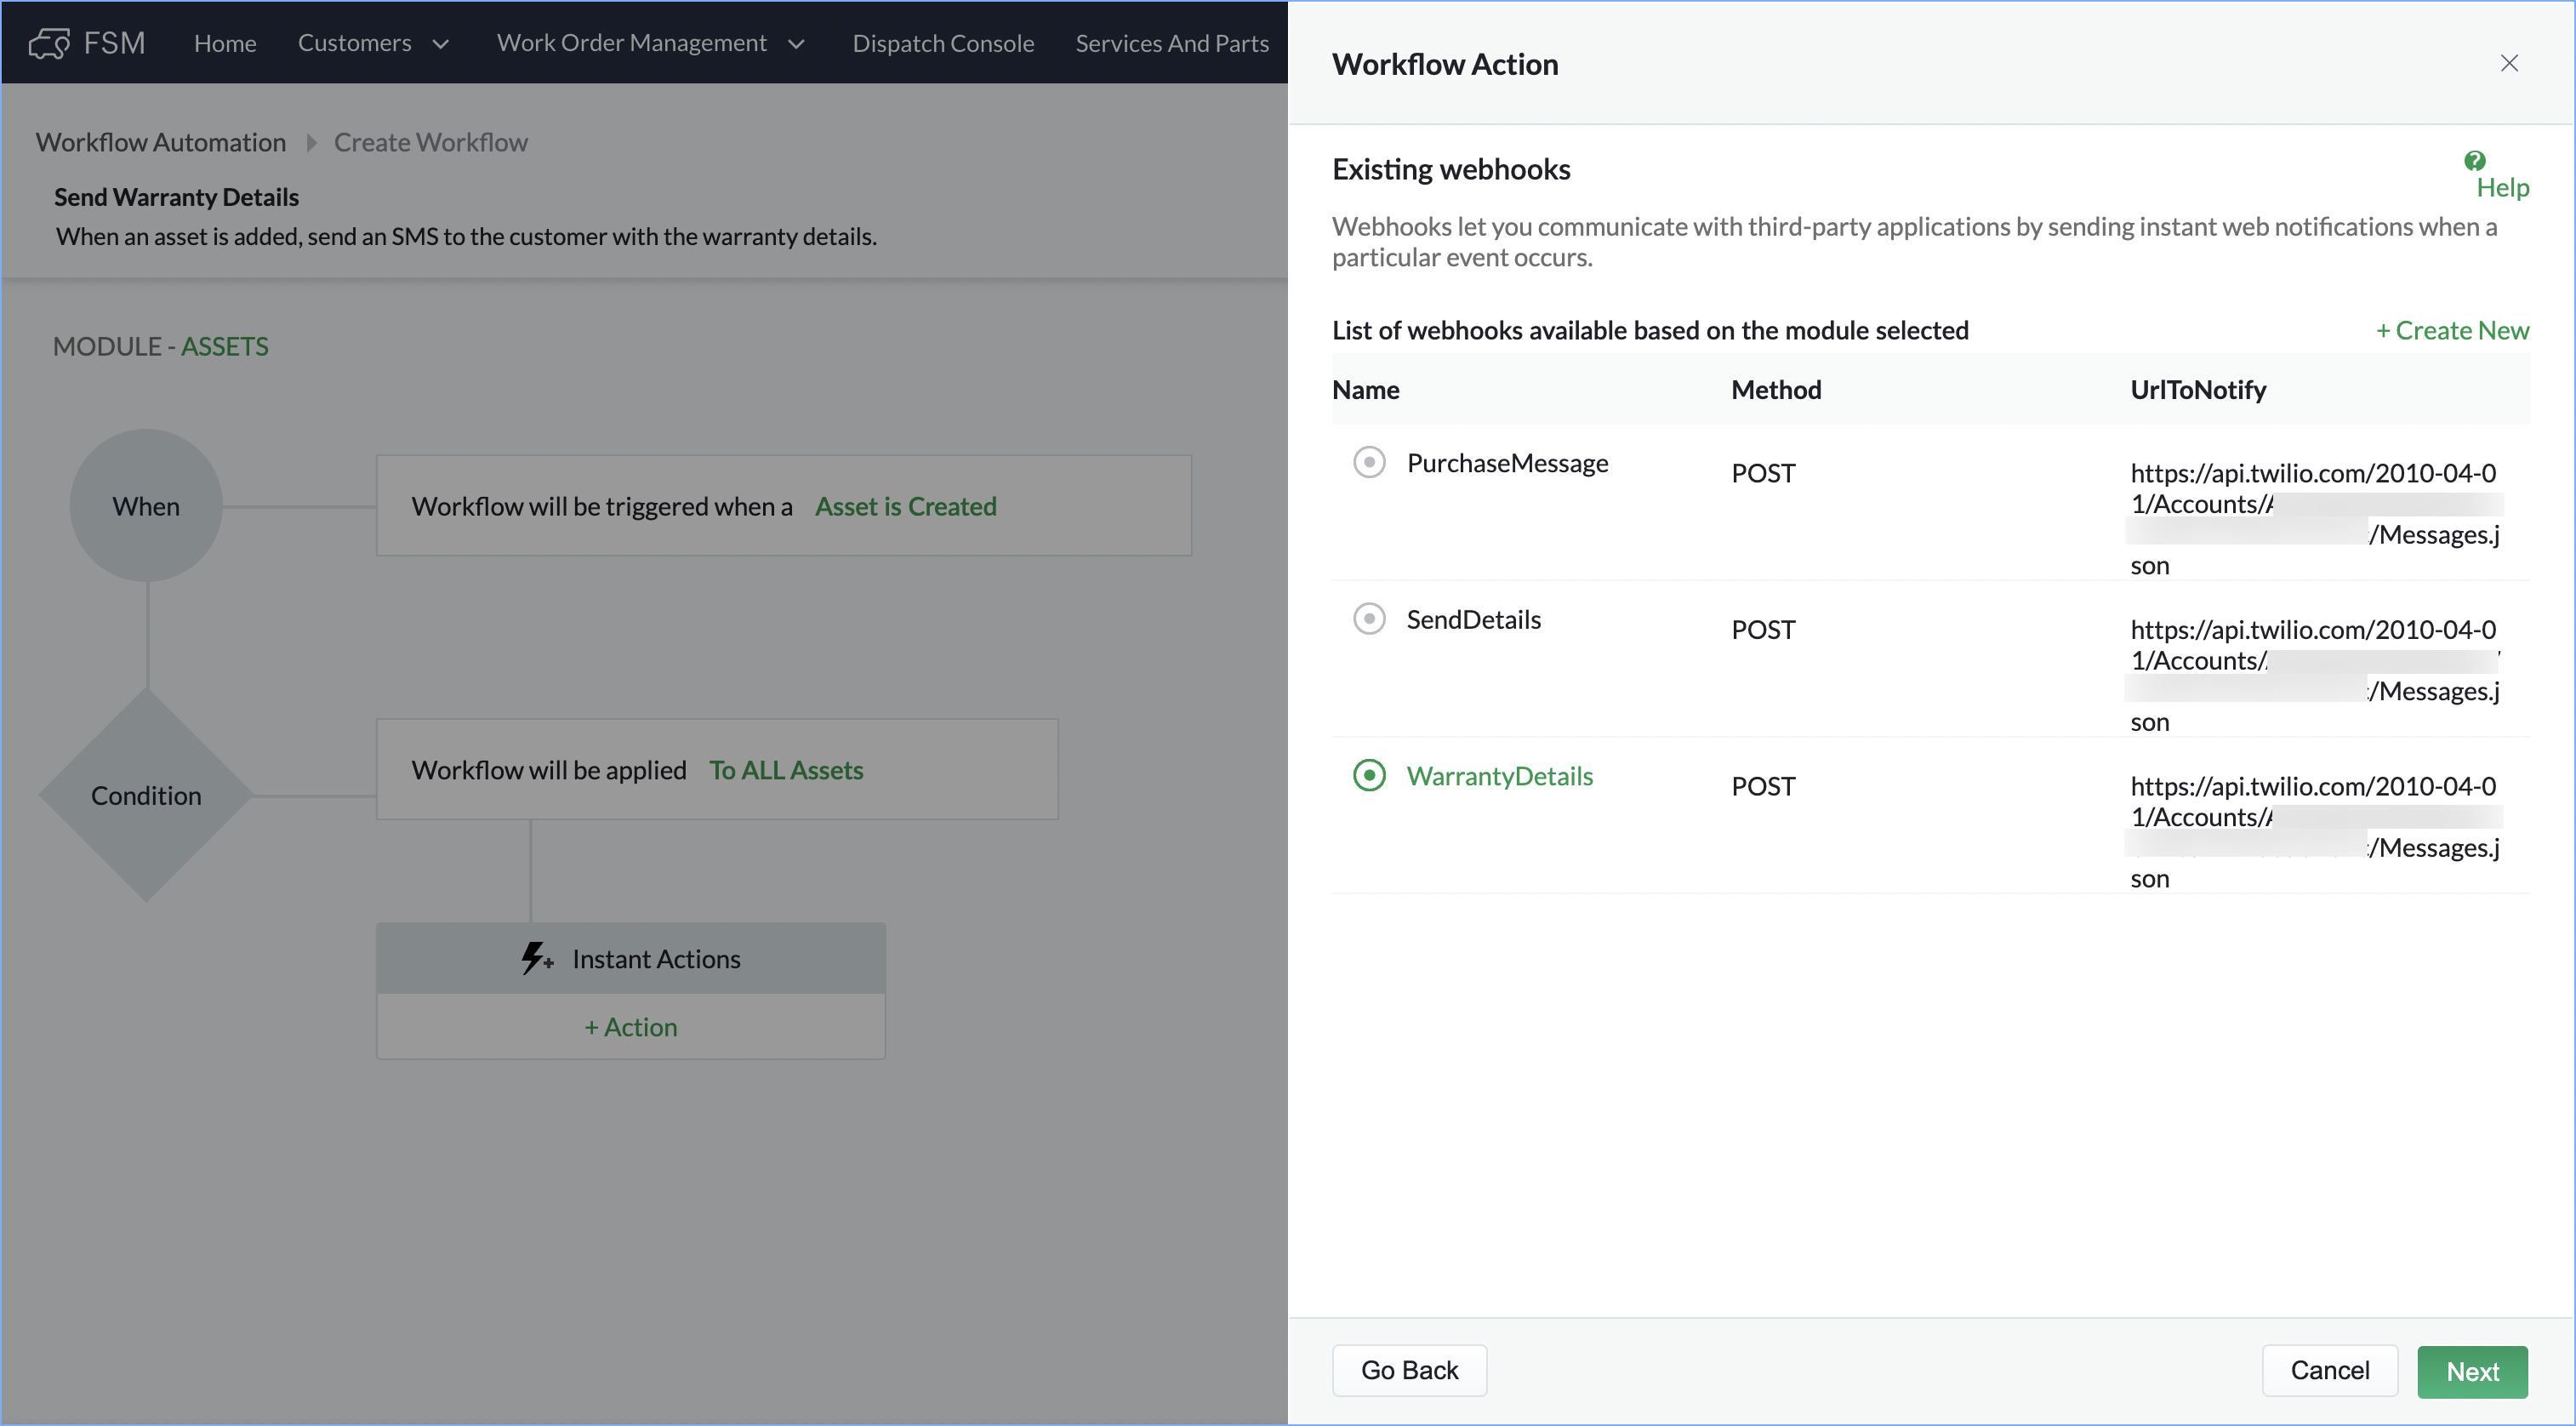This screenshot has height=1426, width=2576.
Task: Click the PurchaseMessage webhook name
Action: coord(1507,462)
